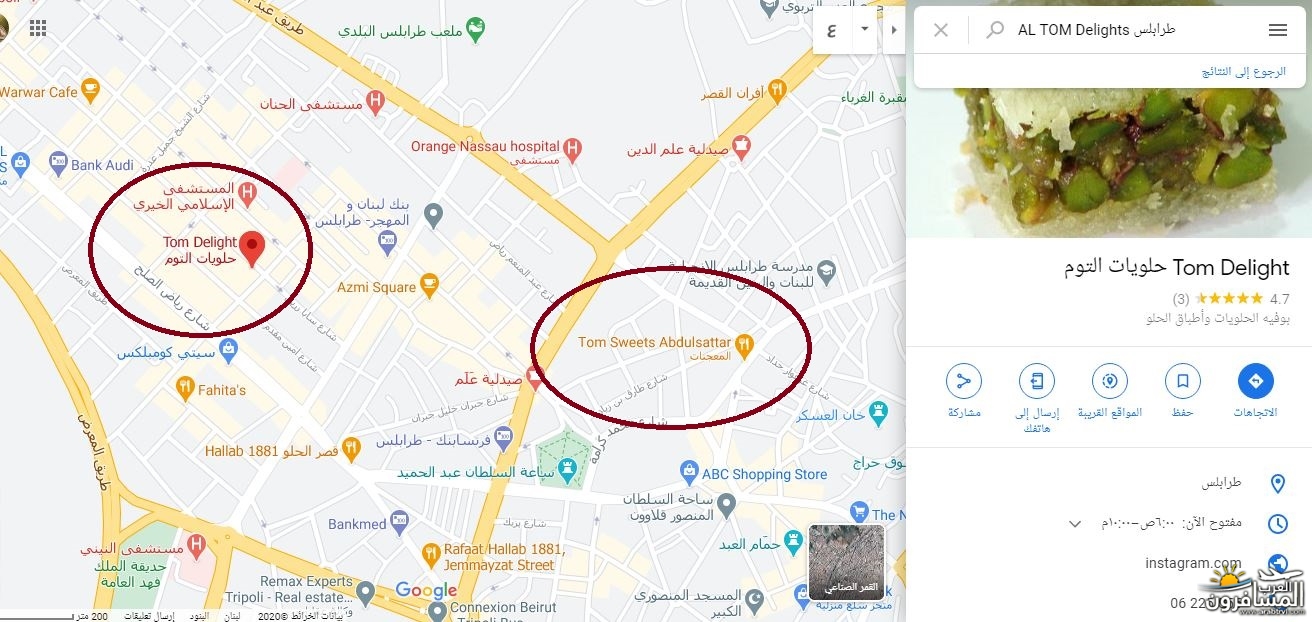Open the hamburger menu in search box
This screenshot has width=1312, height=622.
1277,30
